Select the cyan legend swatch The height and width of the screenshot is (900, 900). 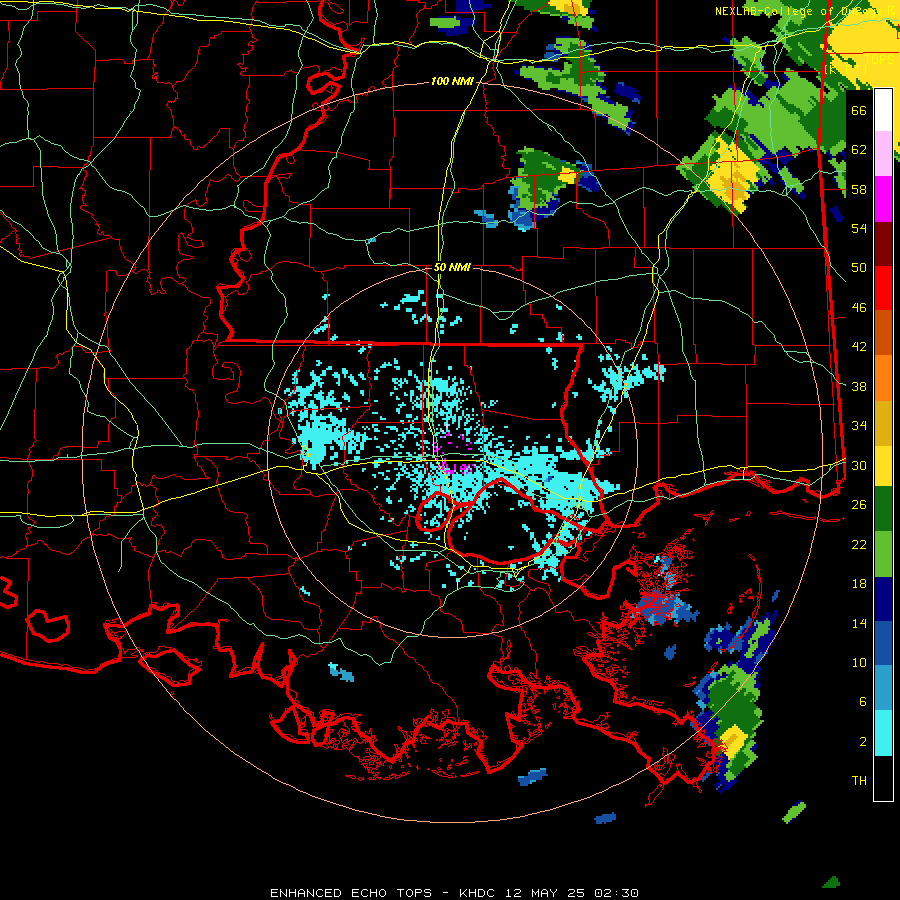click(x=883, y=733)
